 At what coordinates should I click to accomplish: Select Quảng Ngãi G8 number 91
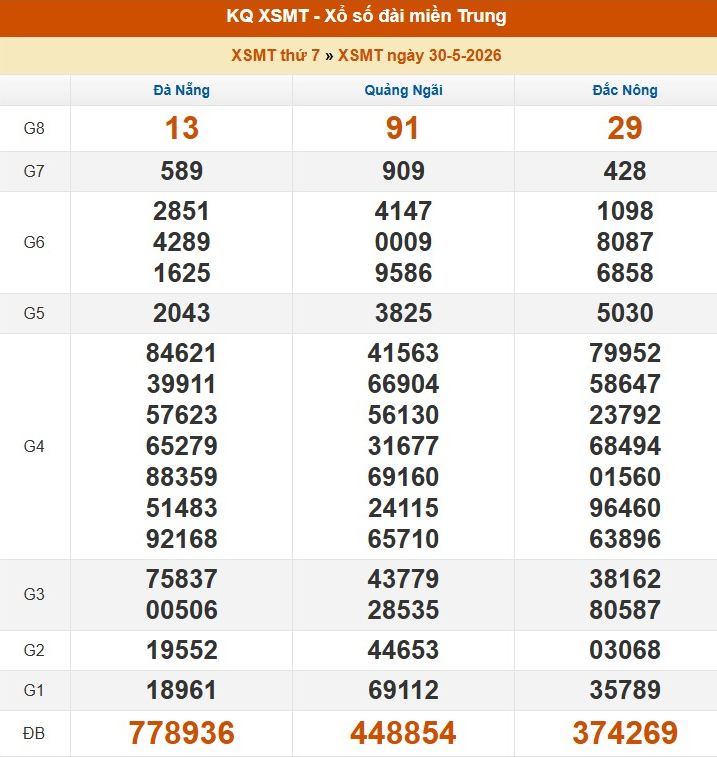402,128
